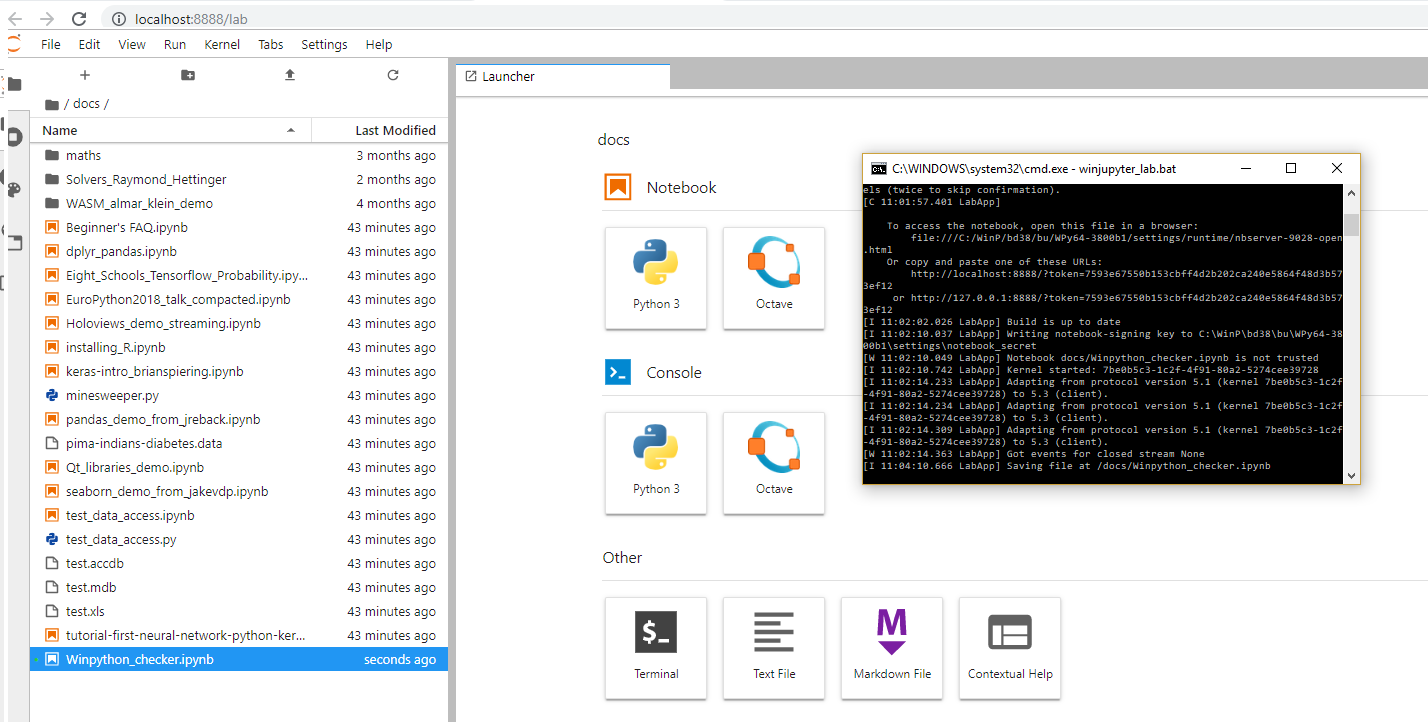
Task: Launch an Octave notebook
Action: tap(773, 278)
